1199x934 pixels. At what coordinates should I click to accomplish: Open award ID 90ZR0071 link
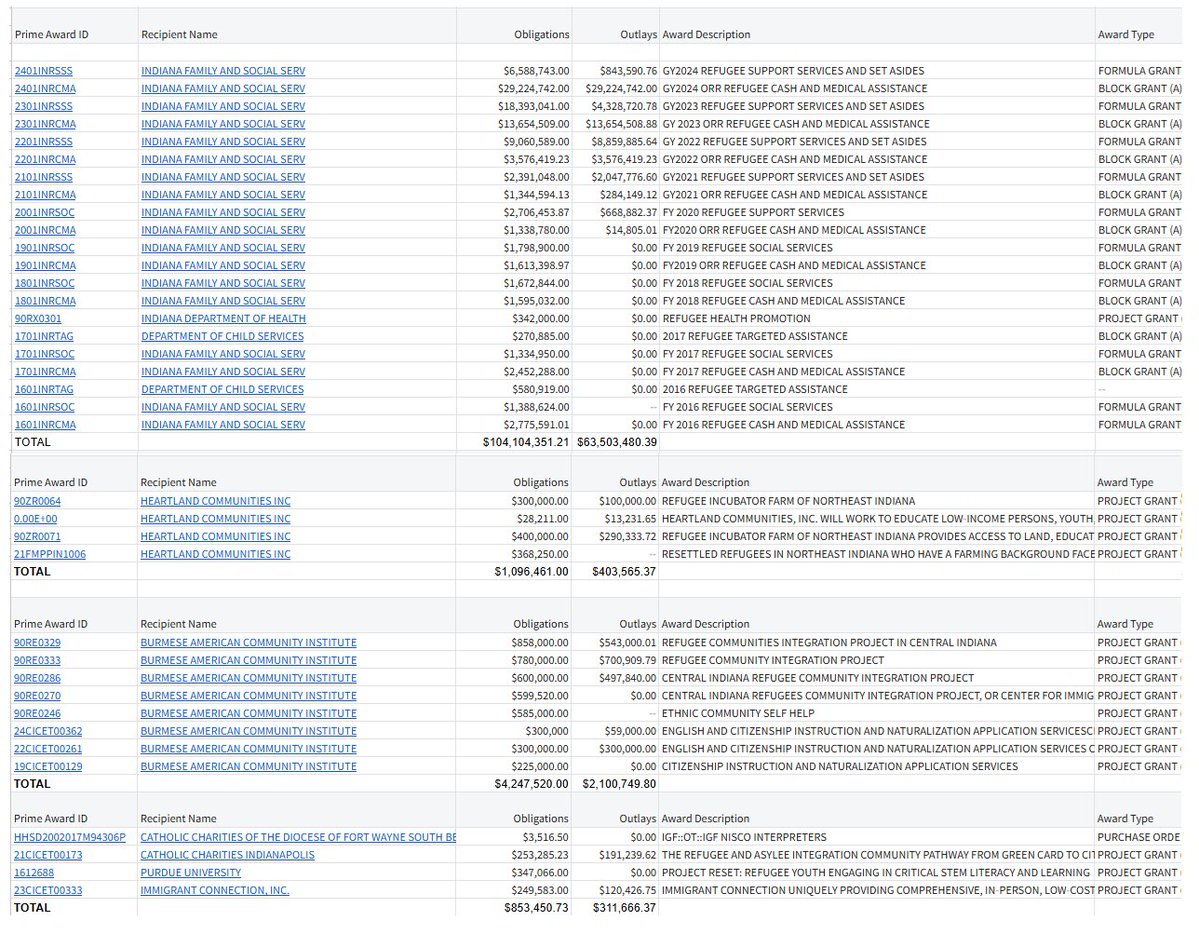(x=37, y=536)
